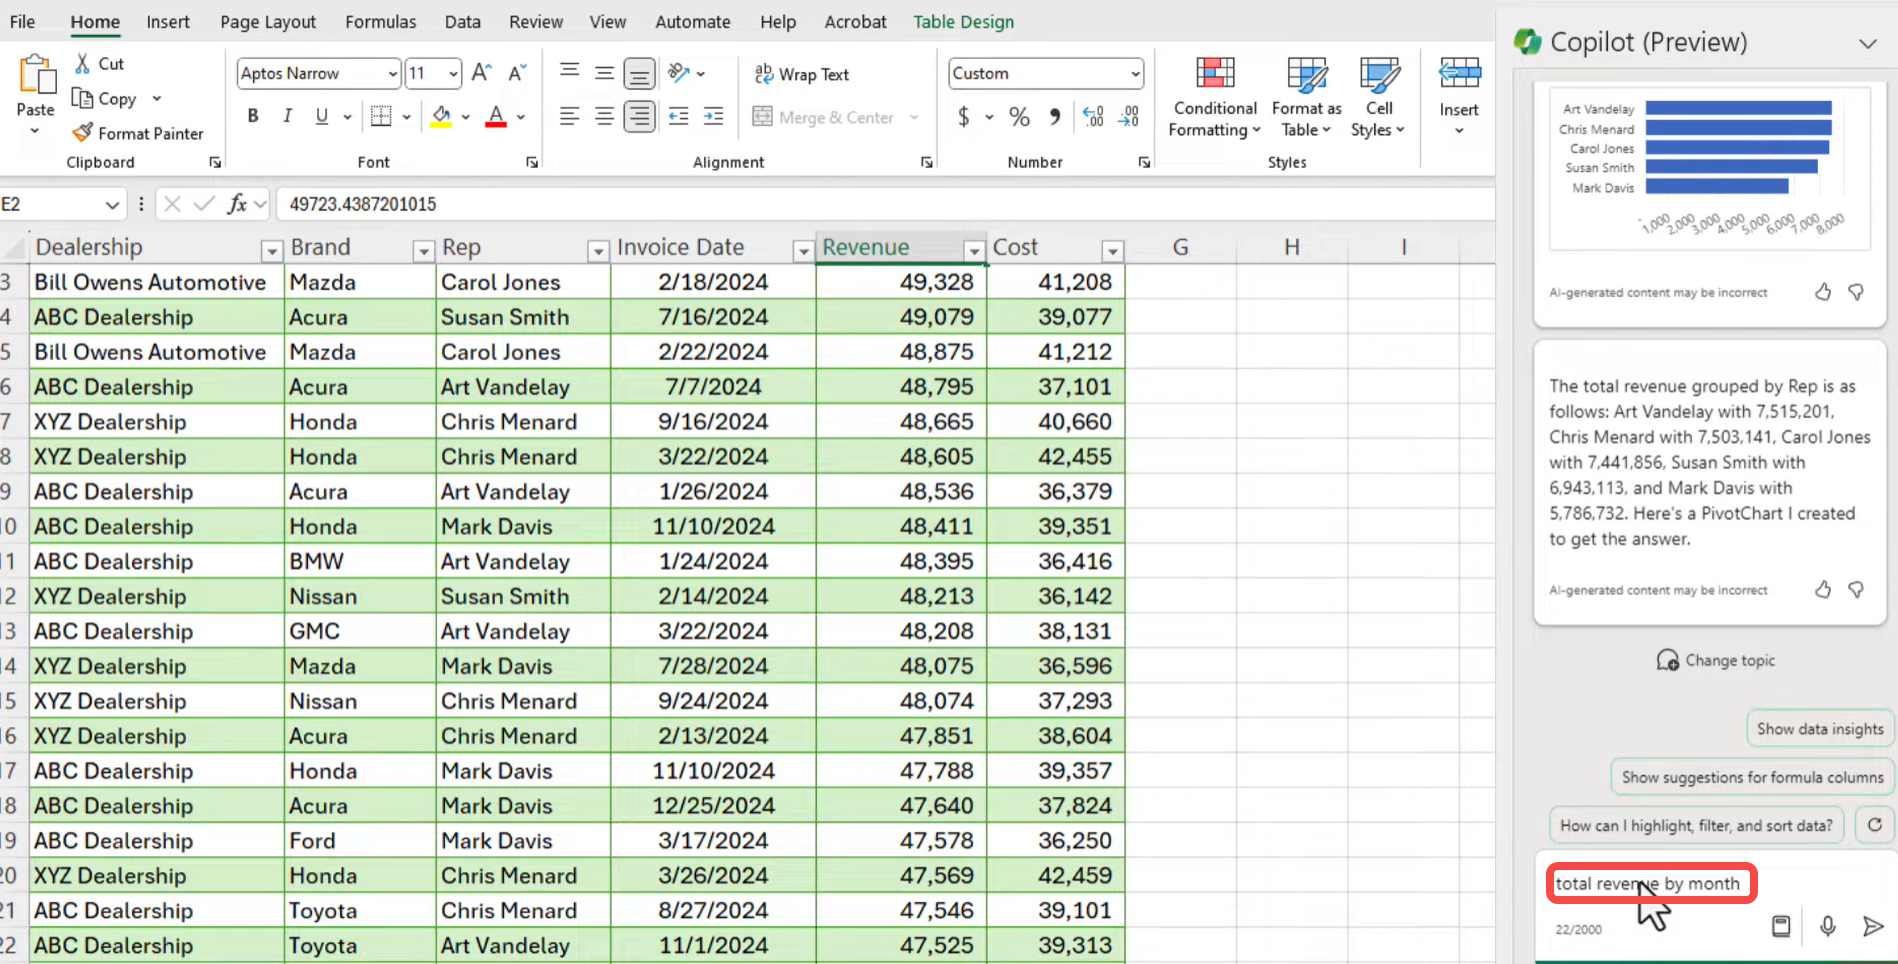1898x964 pixels.
Task: Switch to the Page Layout tab
Action: point(268,22)
